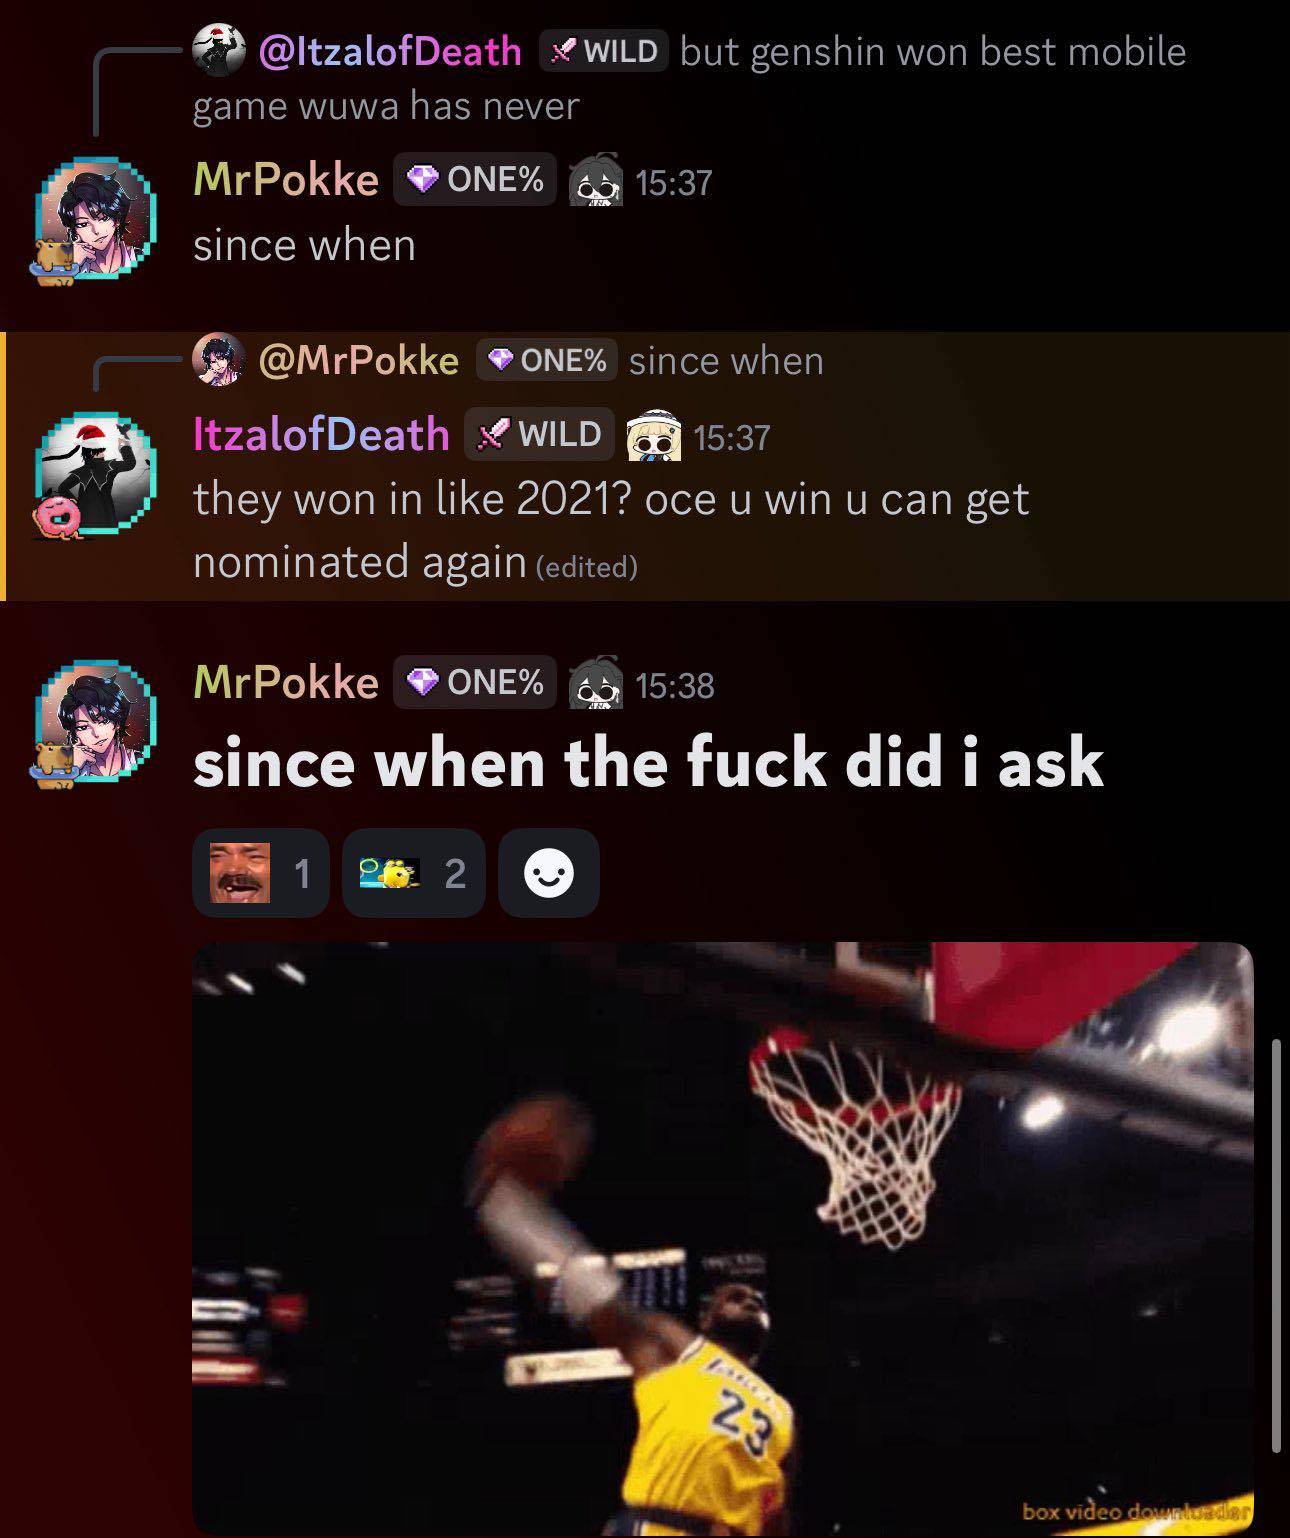
Task: Toggle the yellow emoji reaction with count 2
Action: tap(414, 874)
